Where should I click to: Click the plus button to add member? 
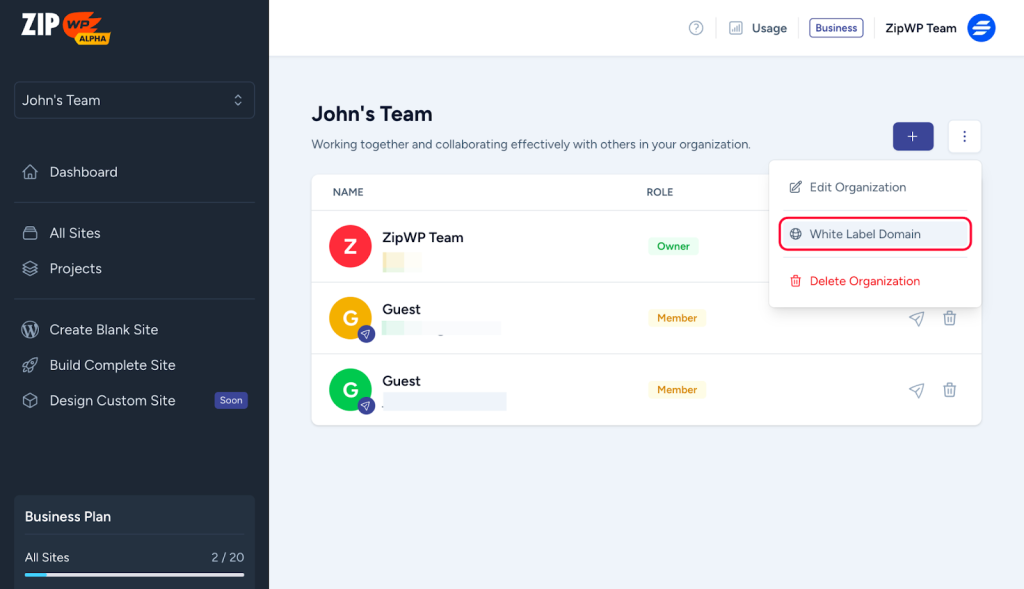[x=912, y=136]
